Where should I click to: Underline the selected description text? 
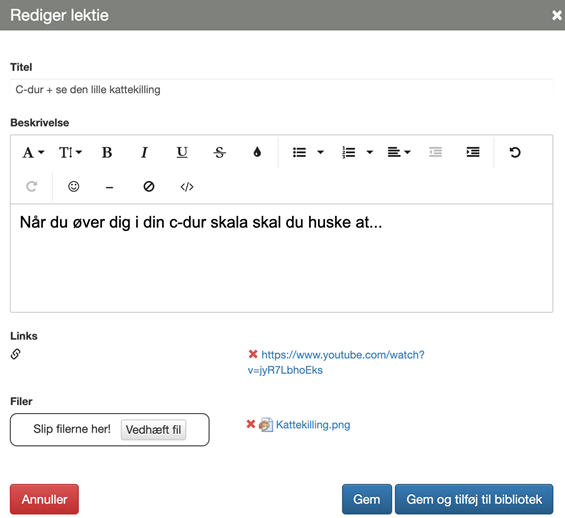tap(182, 152)
